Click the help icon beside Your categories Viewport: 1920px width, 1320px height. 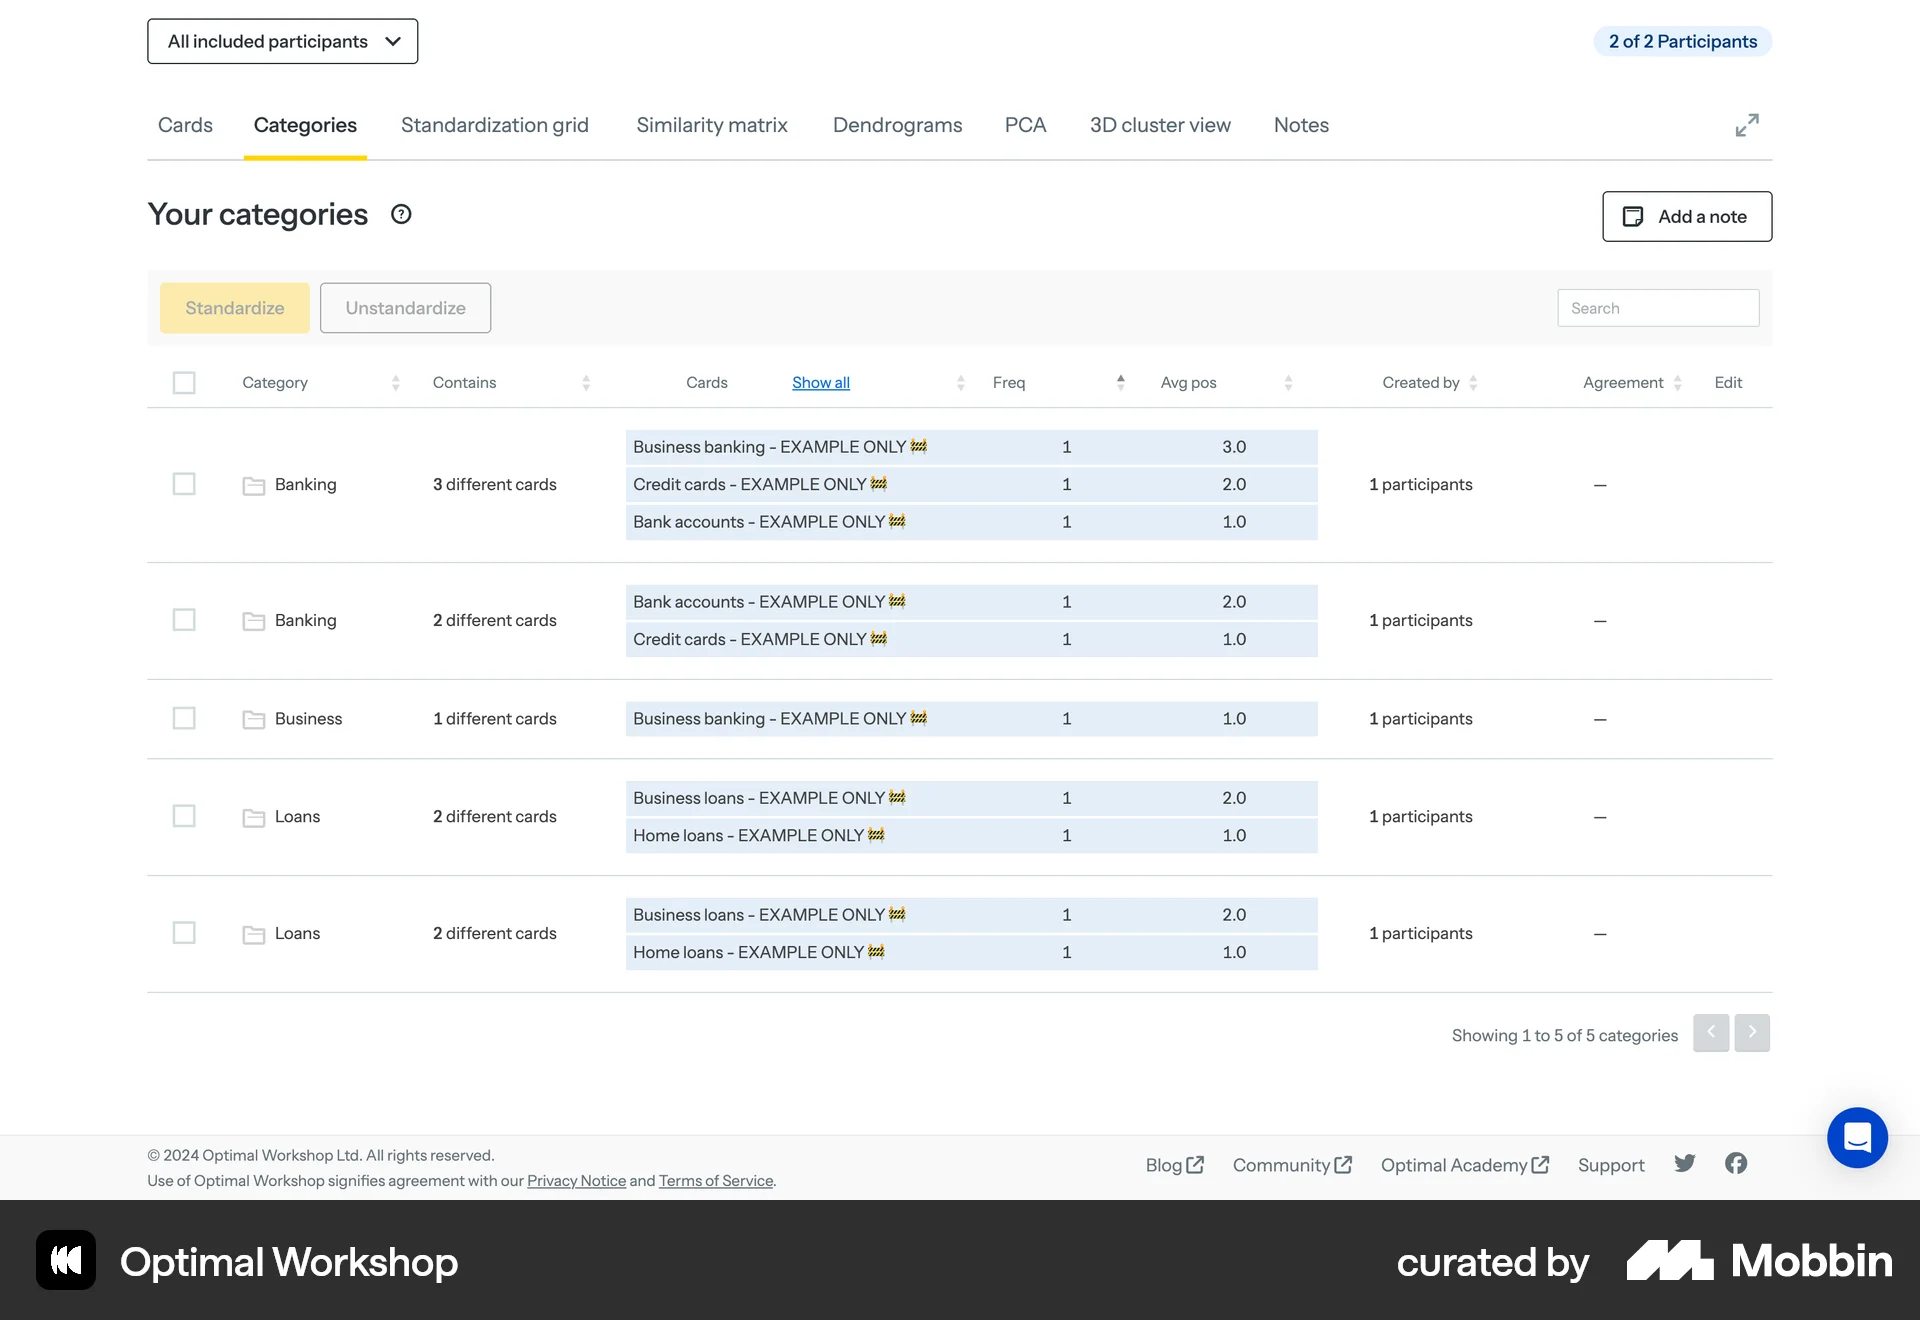click(x=400, y=214)
